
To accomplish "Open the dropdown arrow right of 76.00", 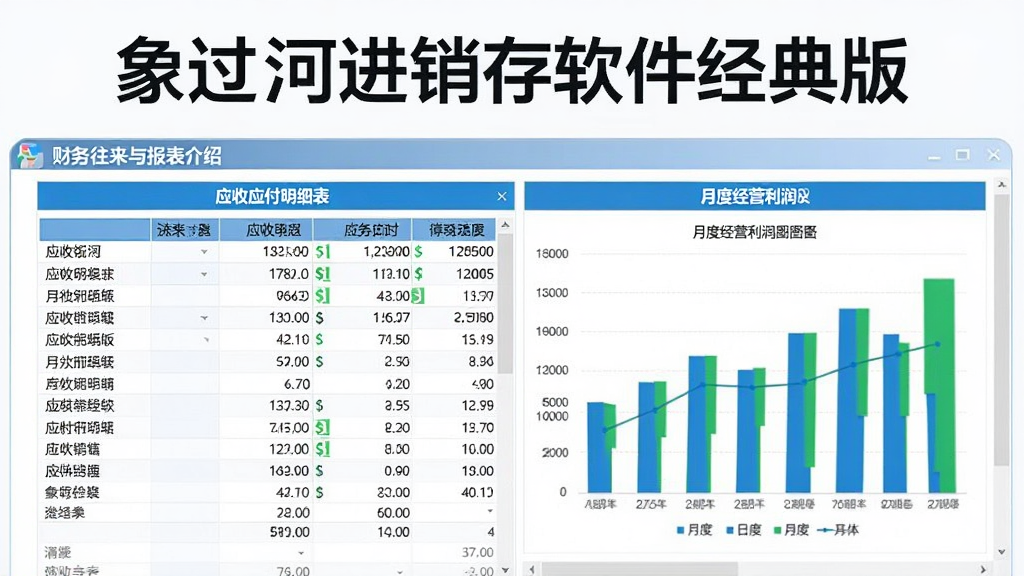I will (x=400, y=571).
